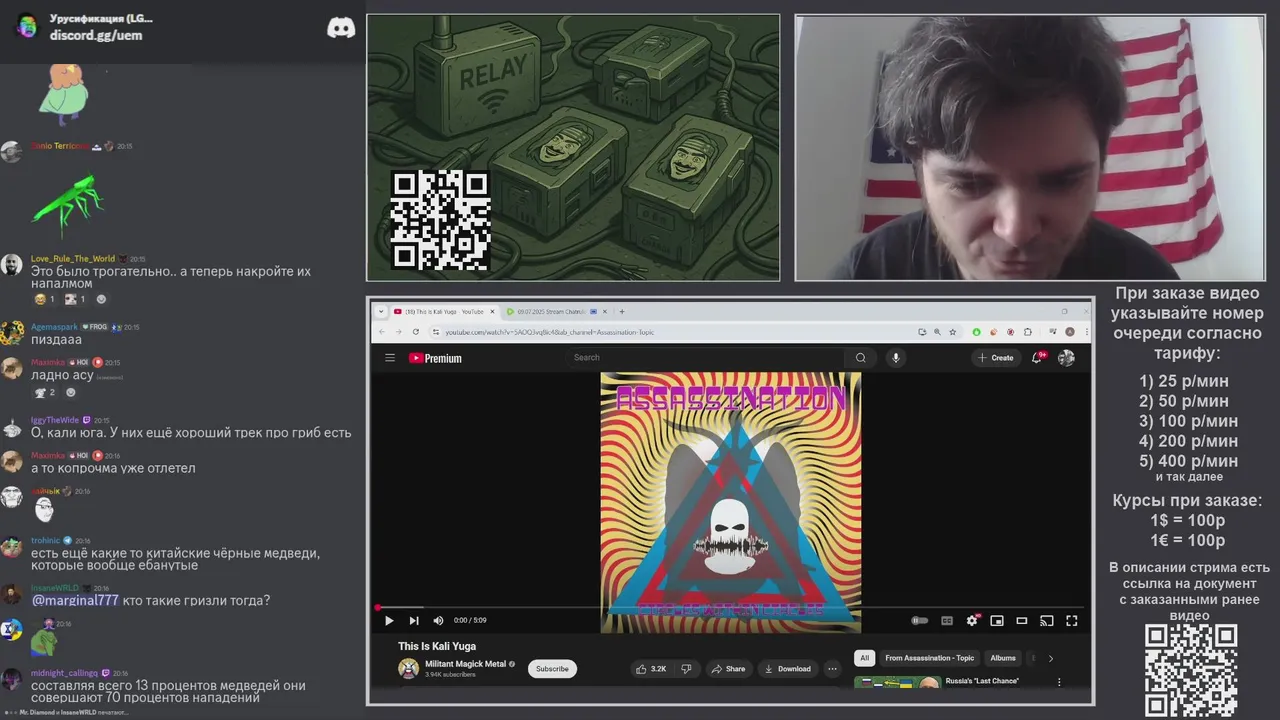The image size is (1280, 720).
Task: Click the QR code under price list
Action: coord(1190,671)
